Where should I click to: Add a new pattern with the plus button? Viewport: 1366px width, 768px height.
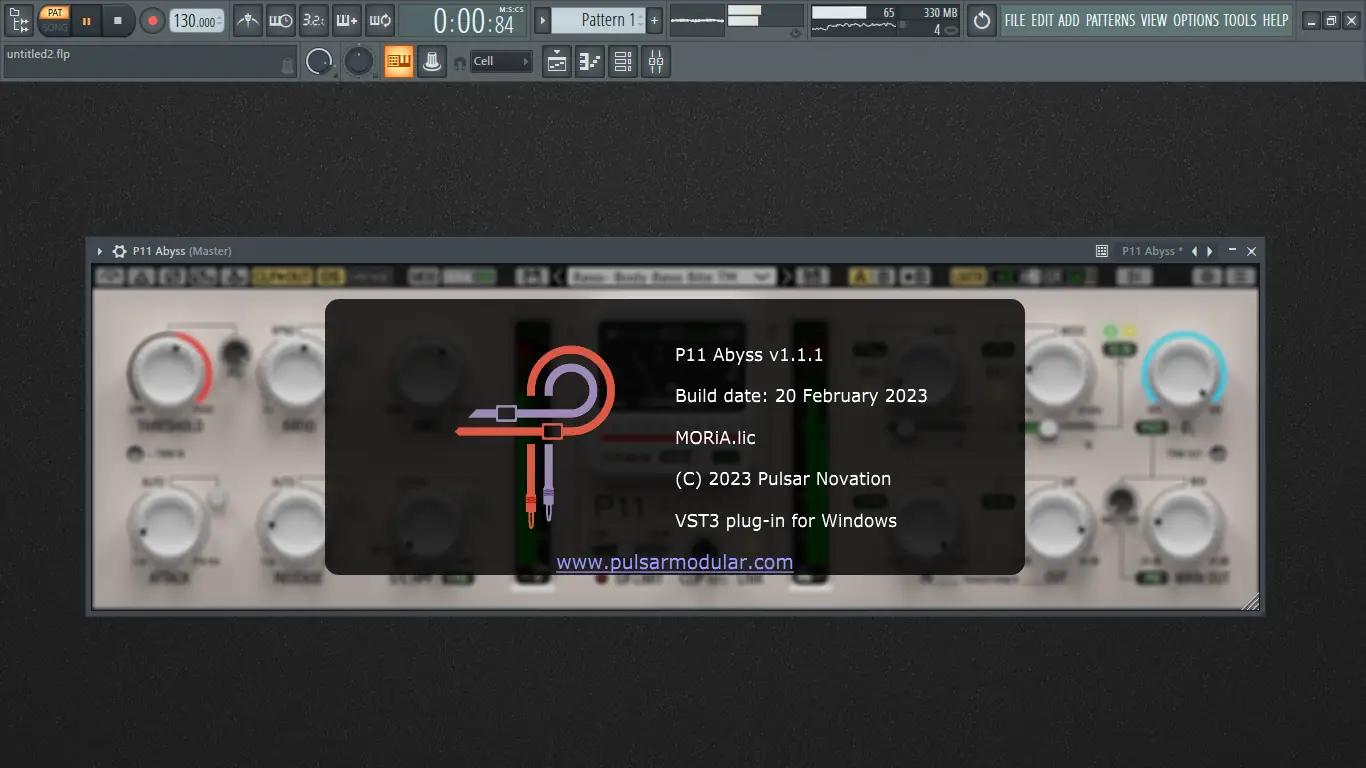[654, 20]
